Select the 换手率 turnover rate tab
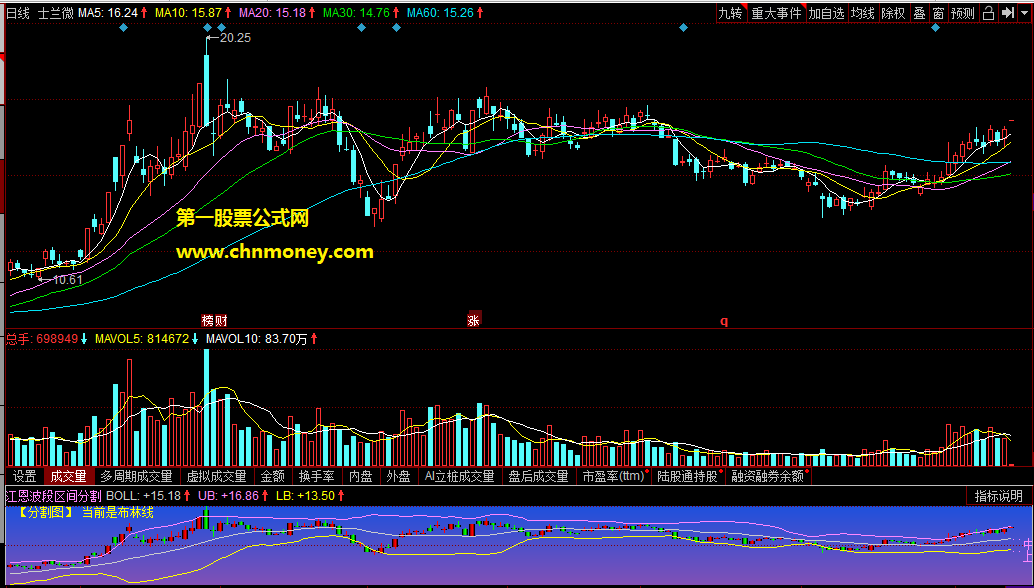1034x588 pixels. point(317,476)
